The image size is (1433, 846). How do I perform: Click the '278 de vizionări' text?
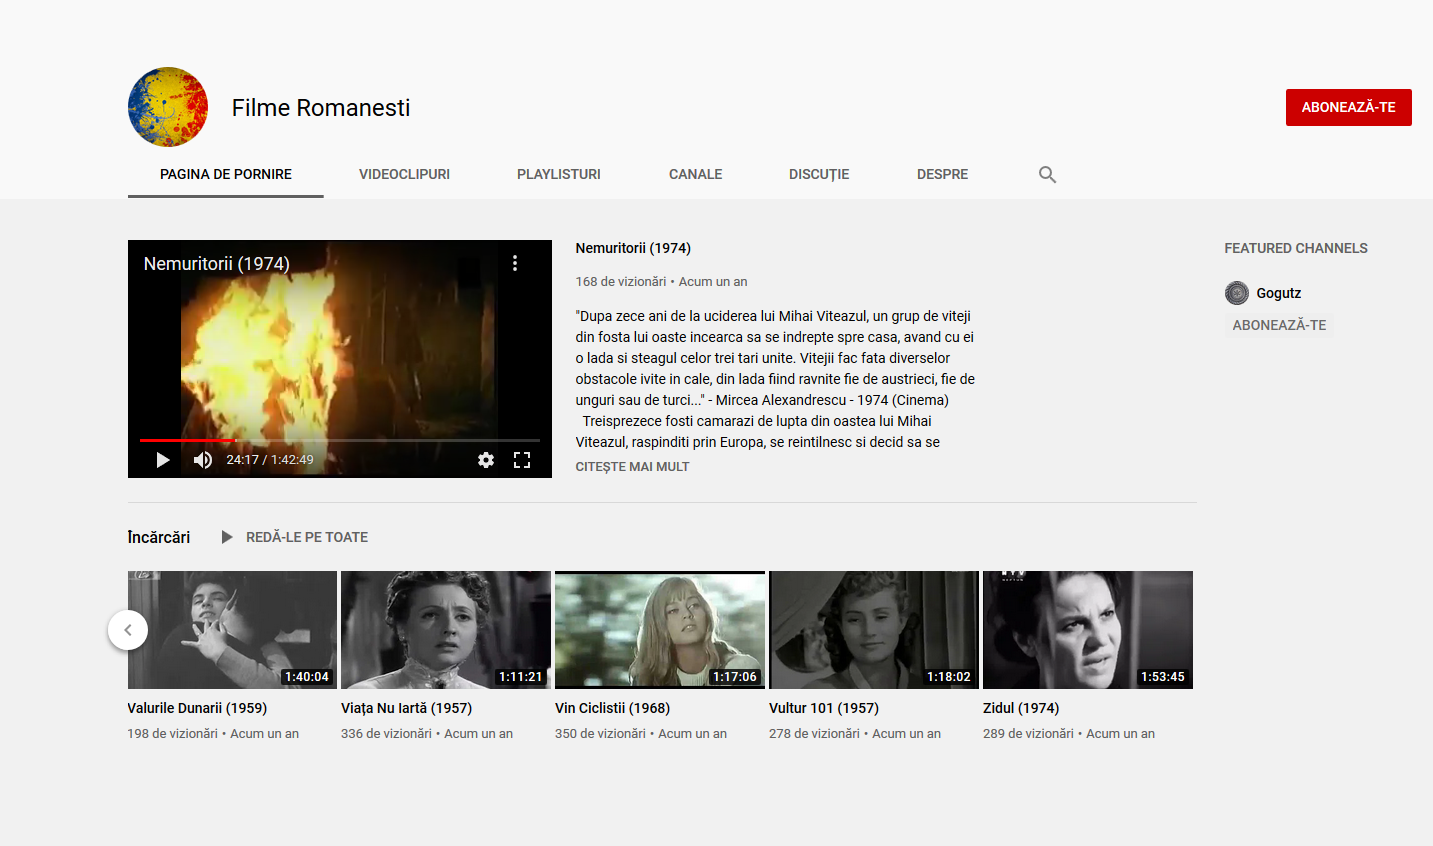[814, 734]
